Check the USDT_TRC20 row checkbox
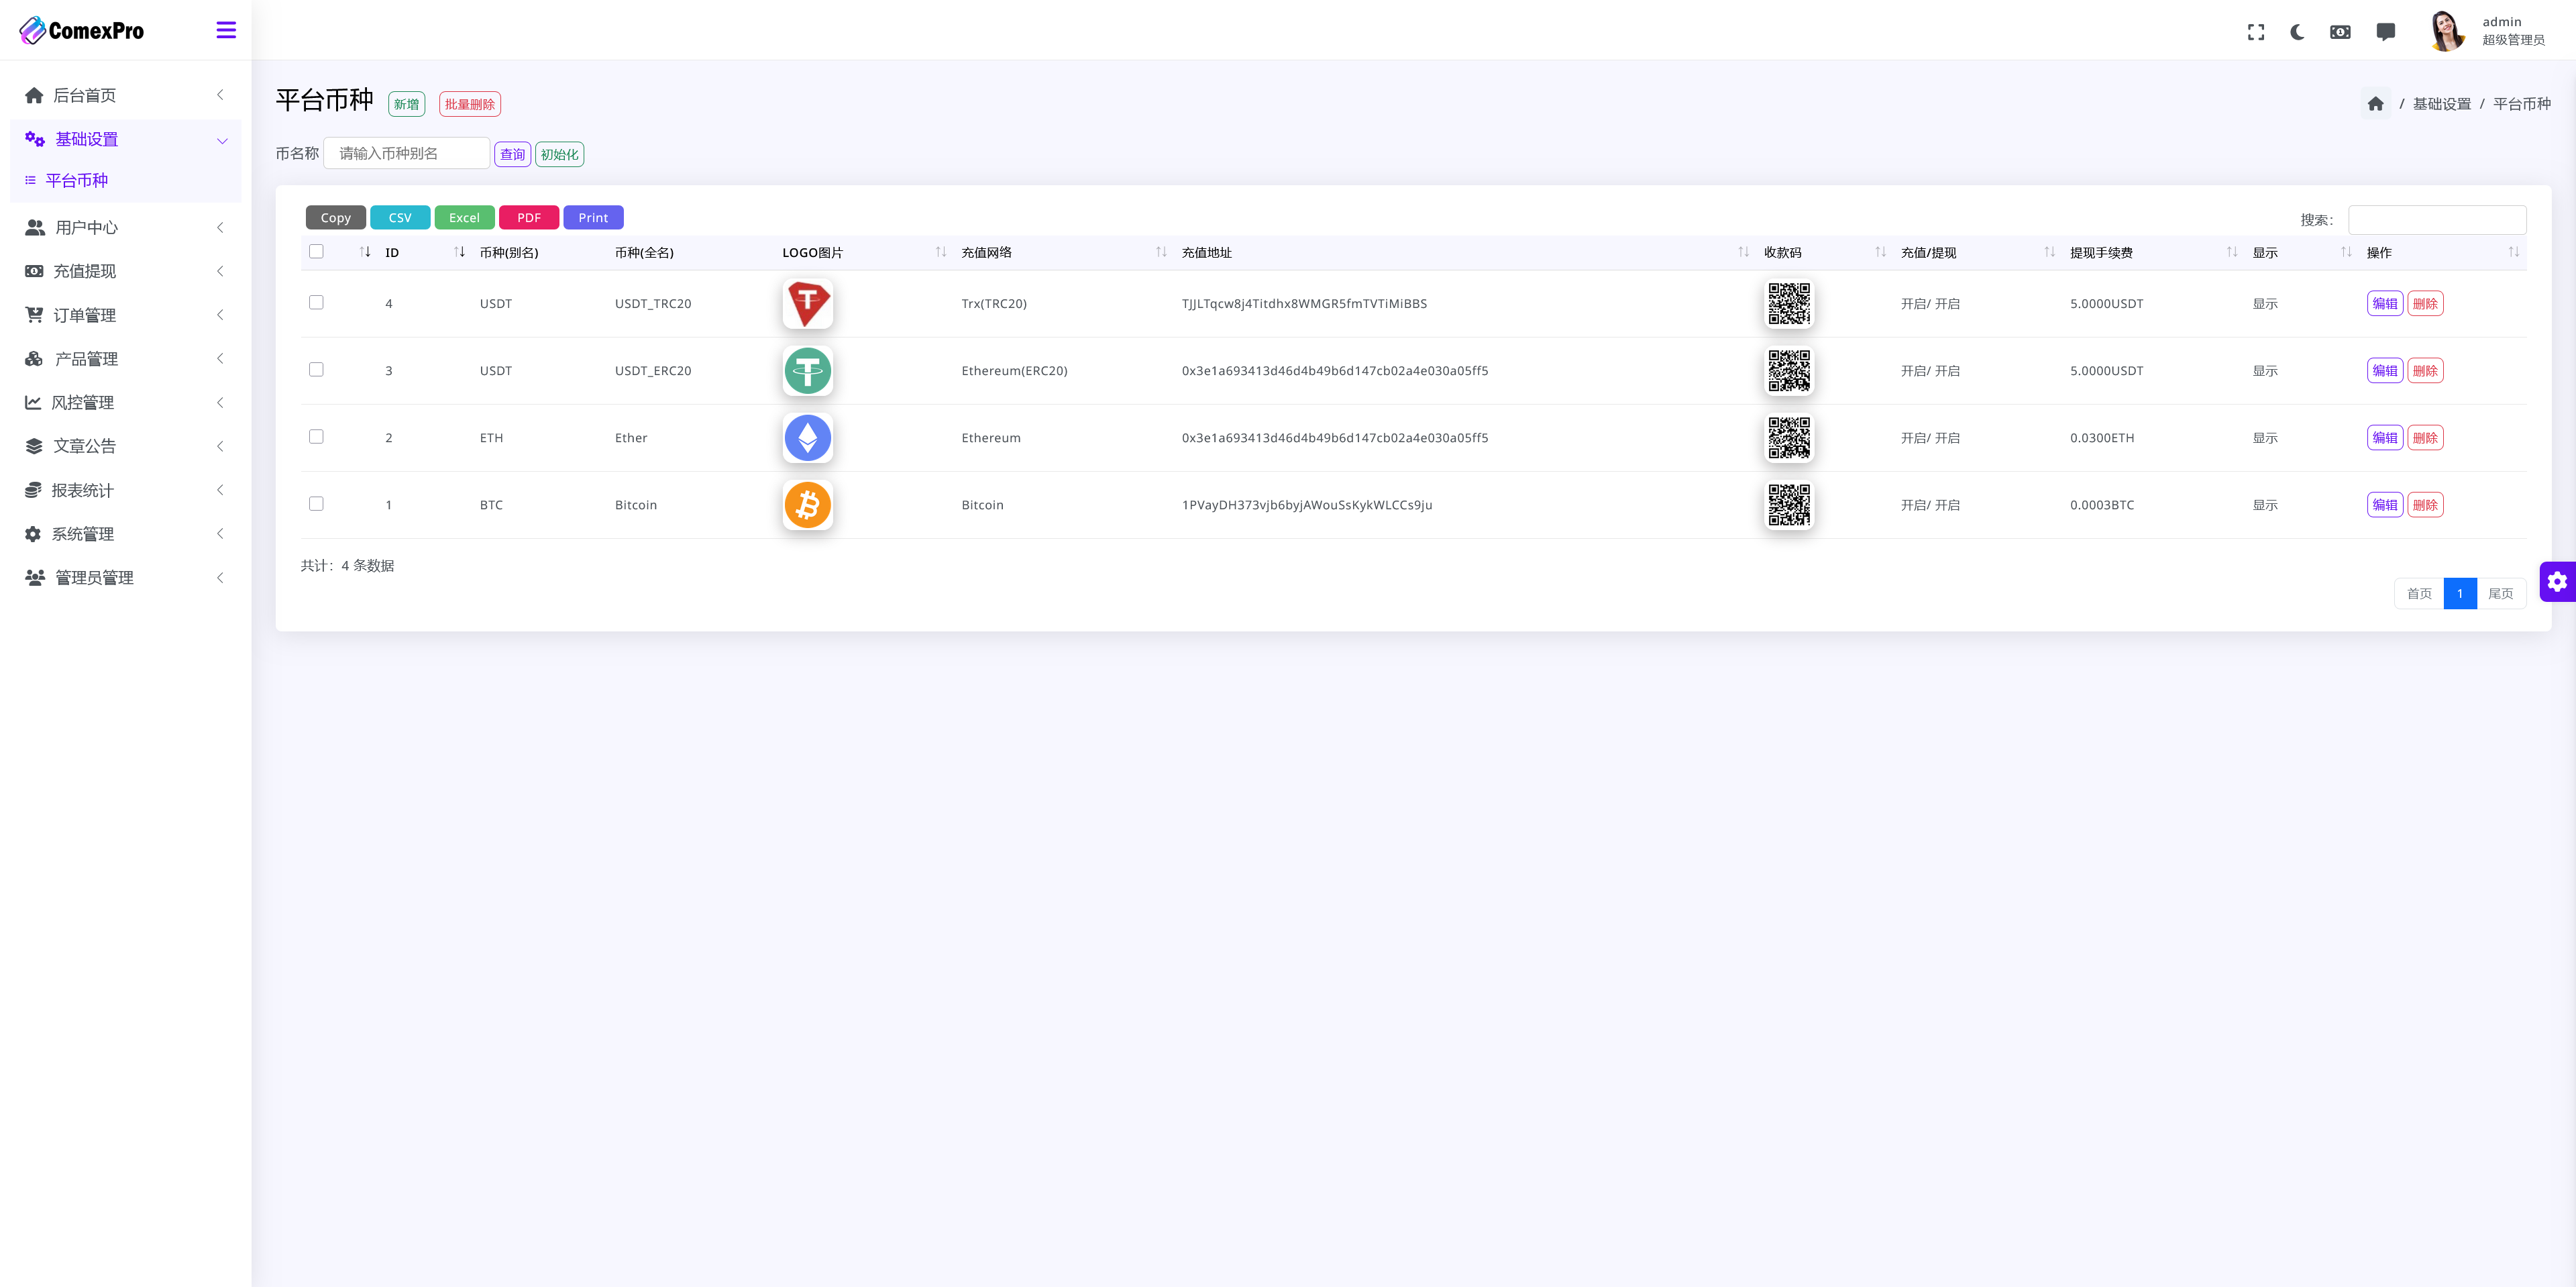This screenshot has height=1287, width=2576. 316,302
